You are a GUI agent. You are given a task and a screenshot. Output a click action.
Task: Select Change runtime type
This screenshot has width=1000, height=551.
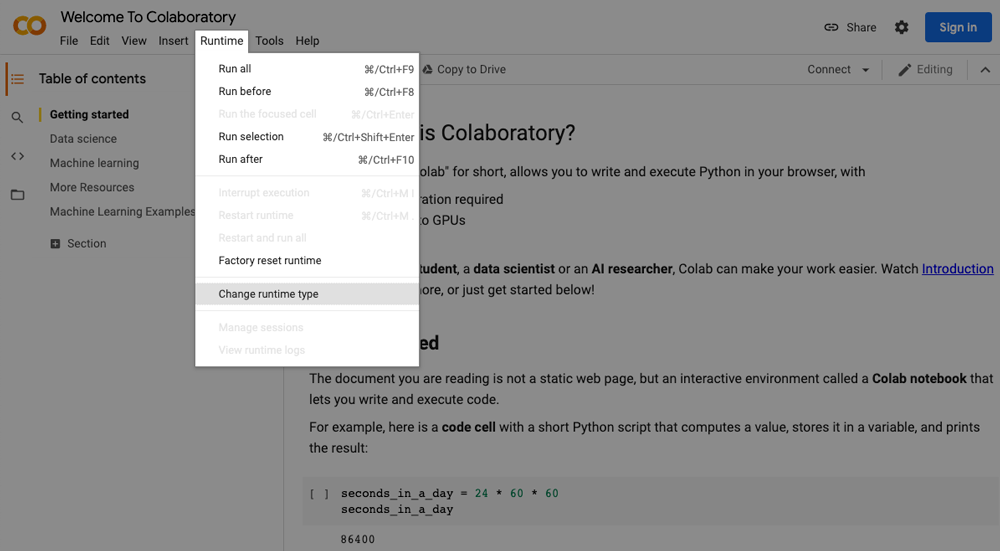(x=307, y=294)
